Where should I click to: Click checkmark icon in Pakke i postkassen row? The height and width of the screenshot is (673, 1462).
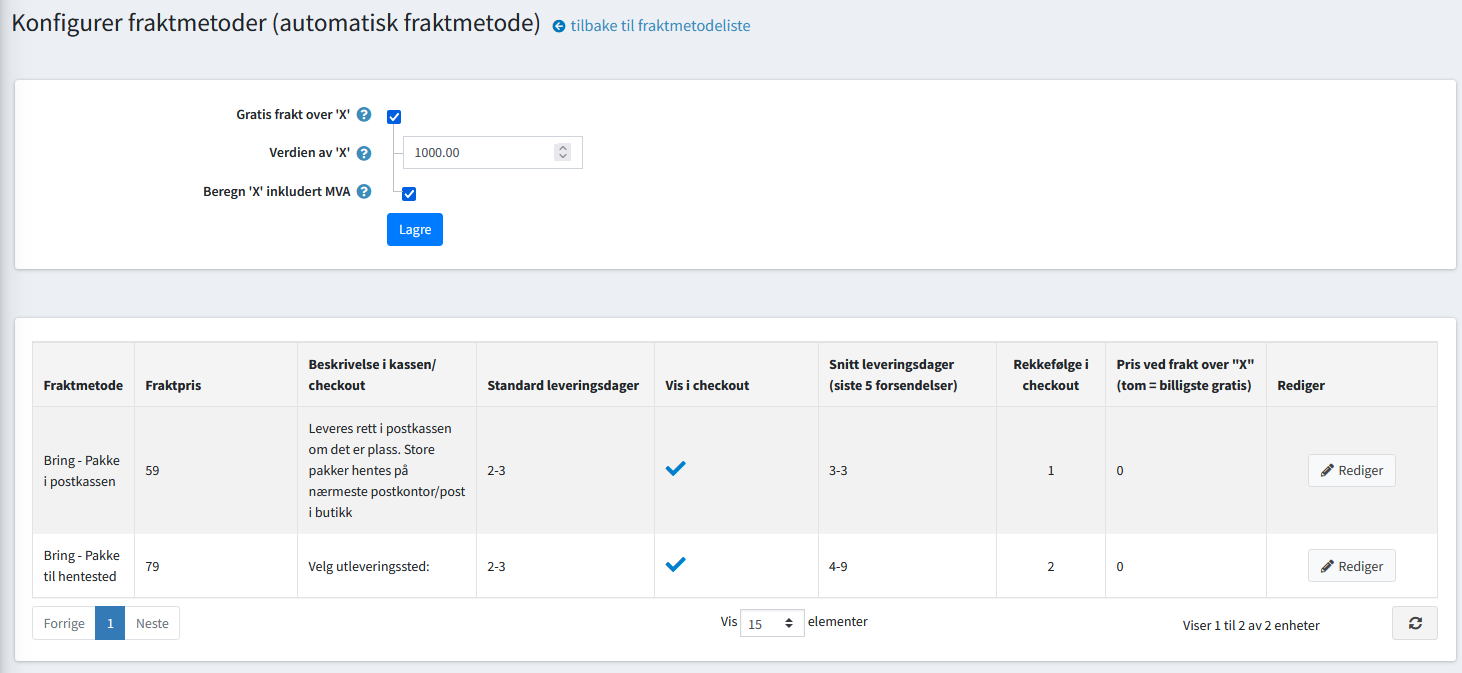[676, 469]
